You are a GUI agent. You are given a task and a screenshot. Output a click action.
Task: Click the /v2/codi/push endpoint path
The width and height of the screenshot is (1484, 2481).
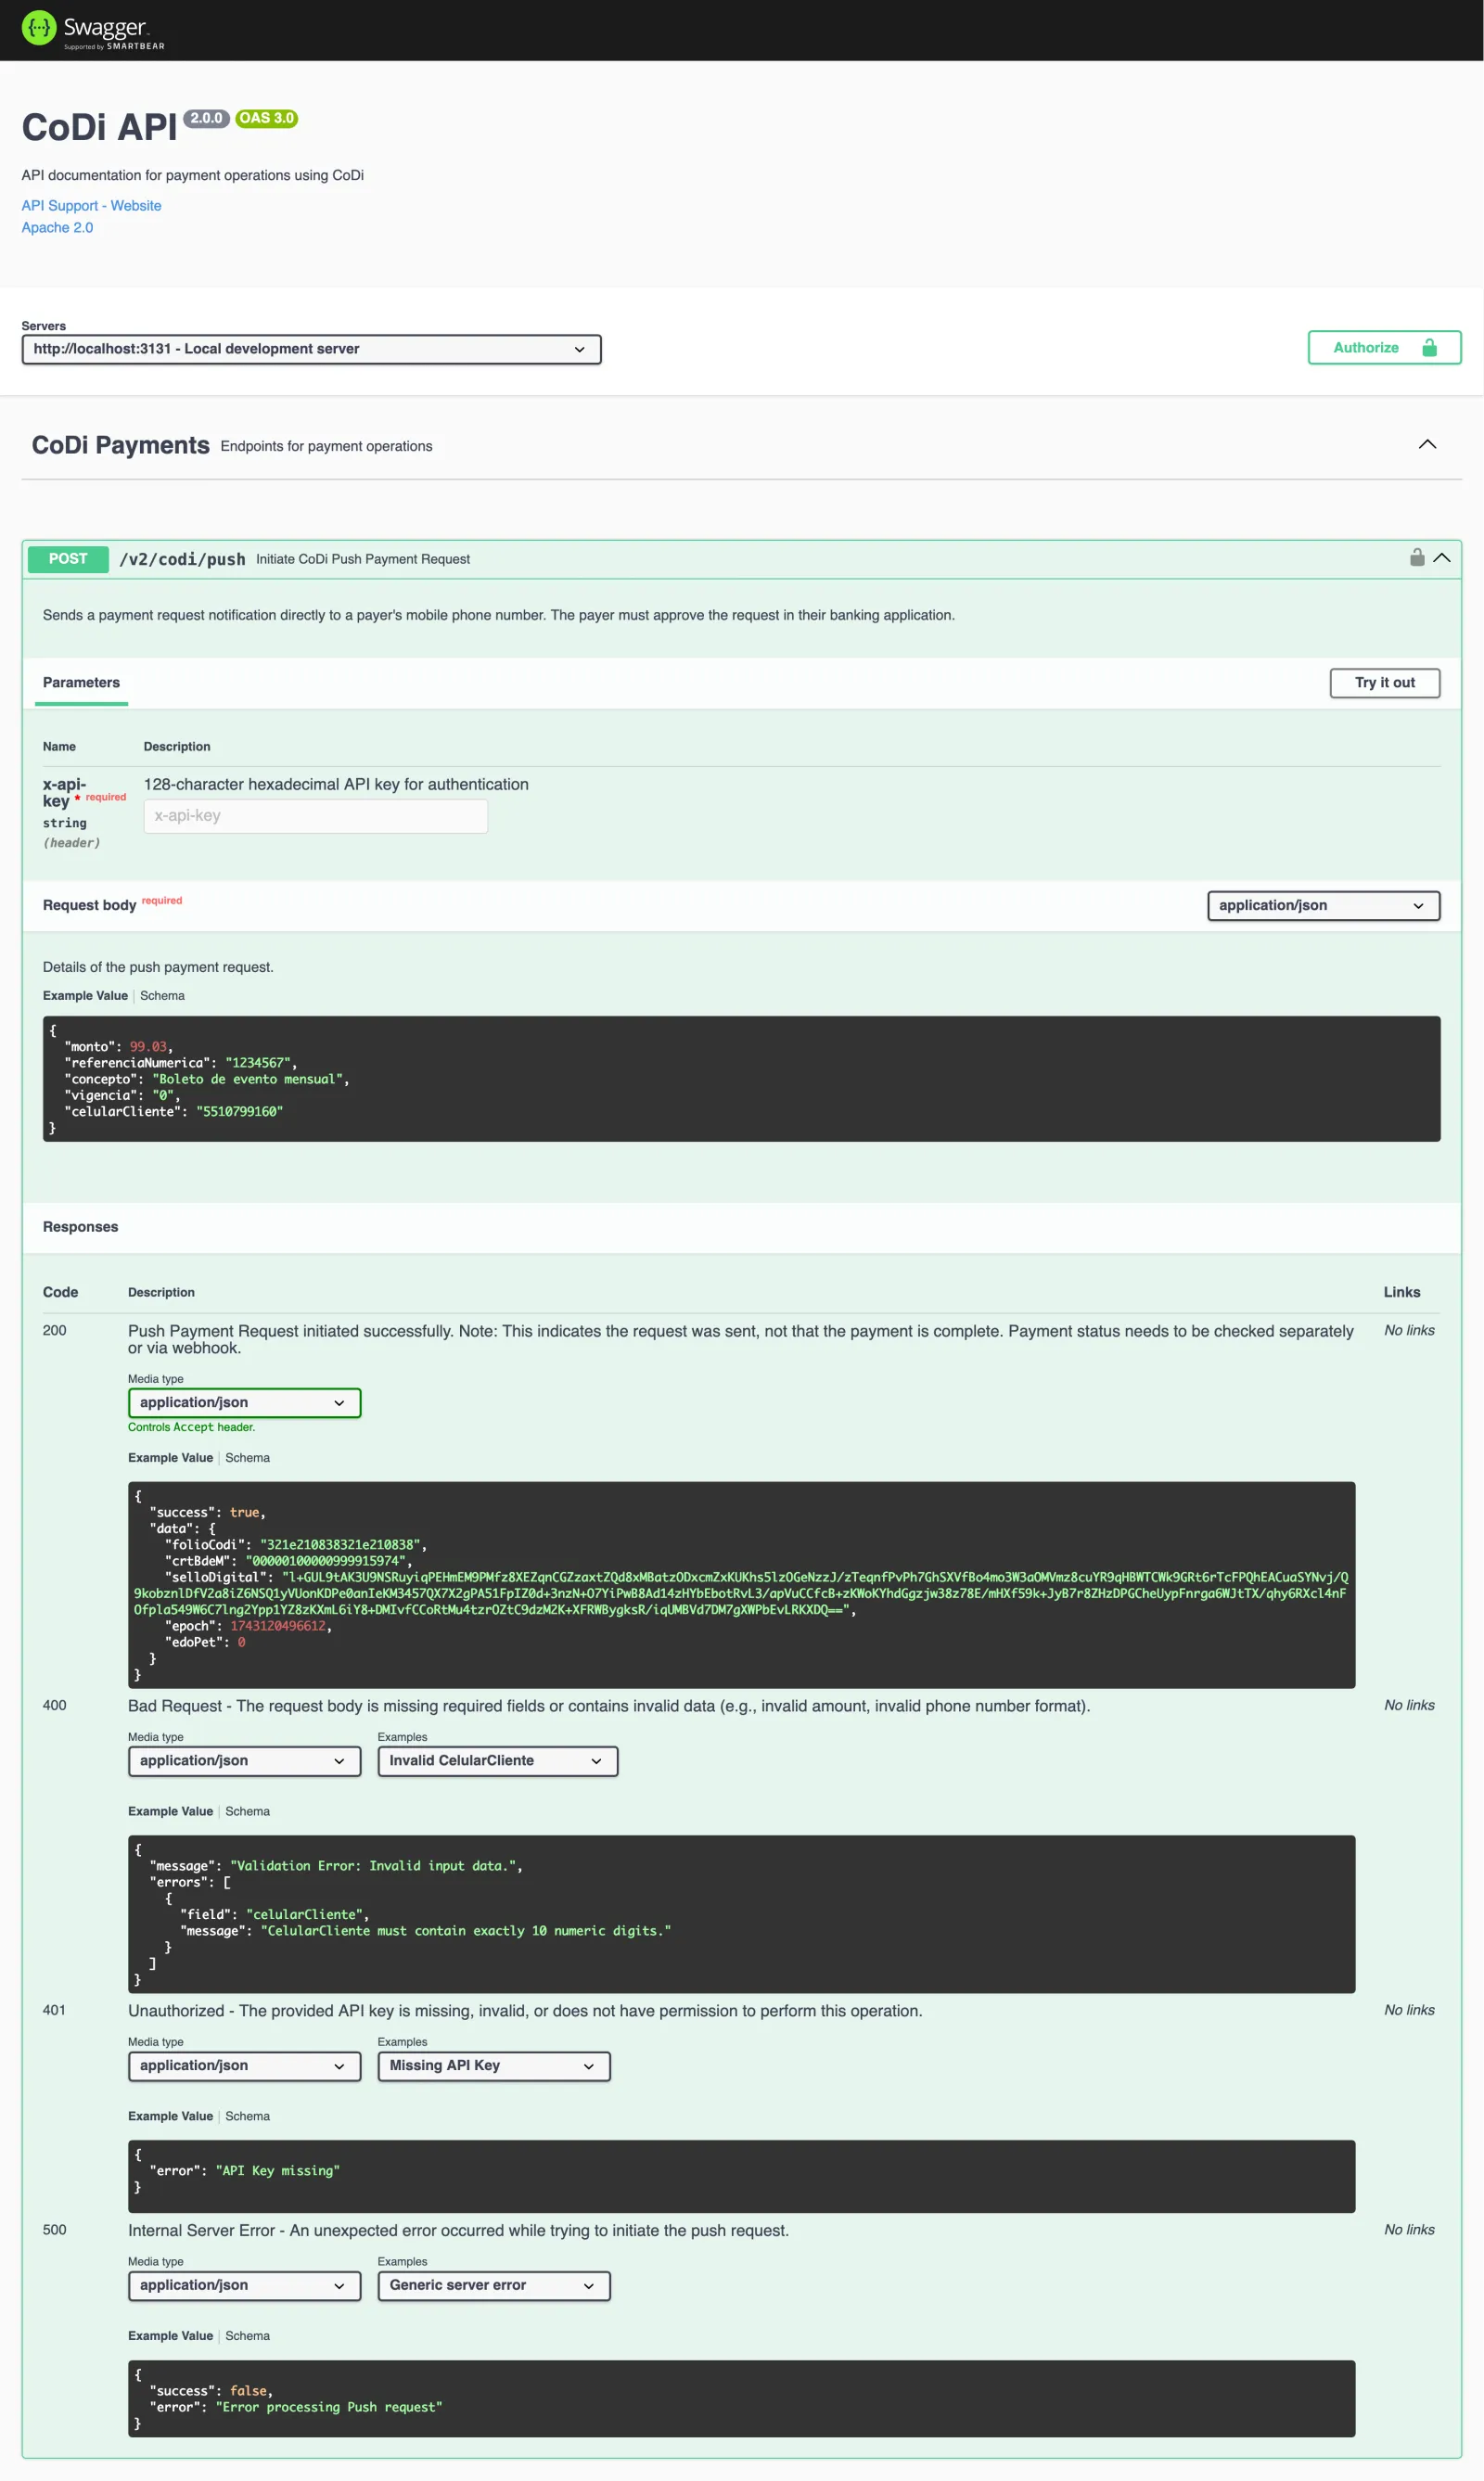tap(182, 559)
